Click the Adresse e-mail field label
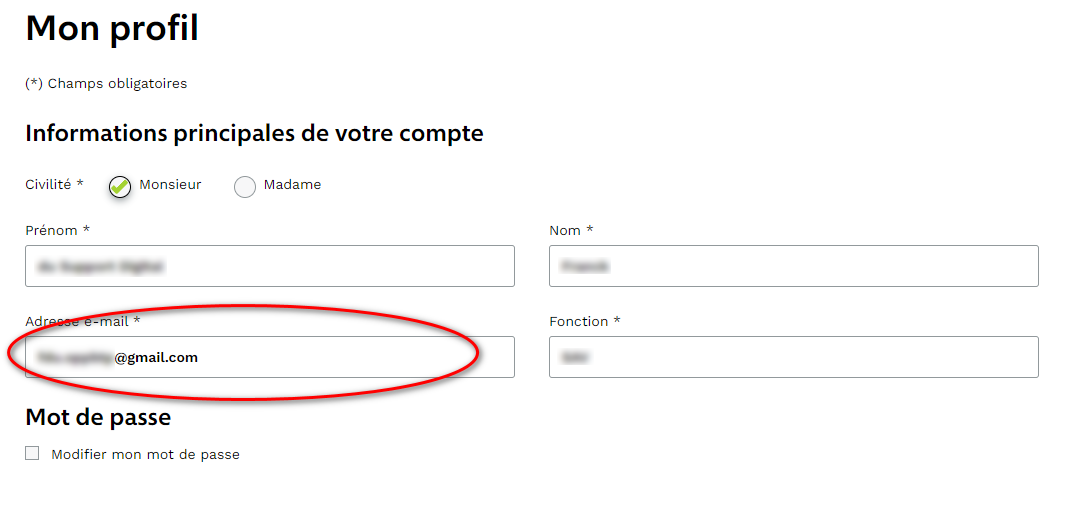 [82, 321]
